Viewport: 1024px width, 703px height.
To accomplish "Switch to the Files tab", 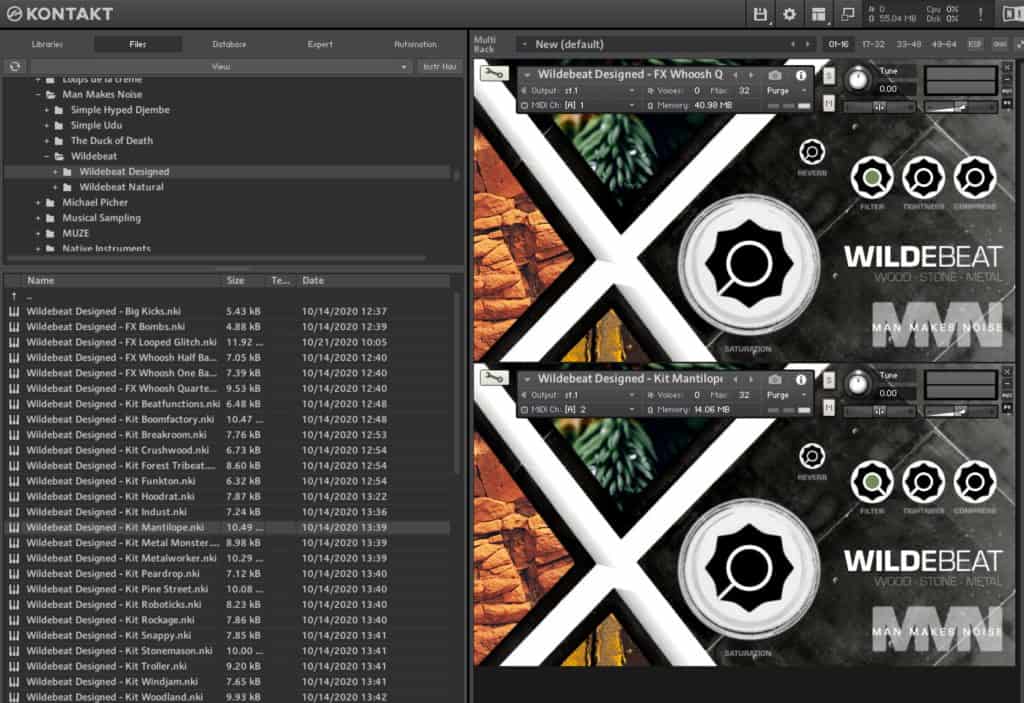I will pyautogui.click(x=138, y=44).
